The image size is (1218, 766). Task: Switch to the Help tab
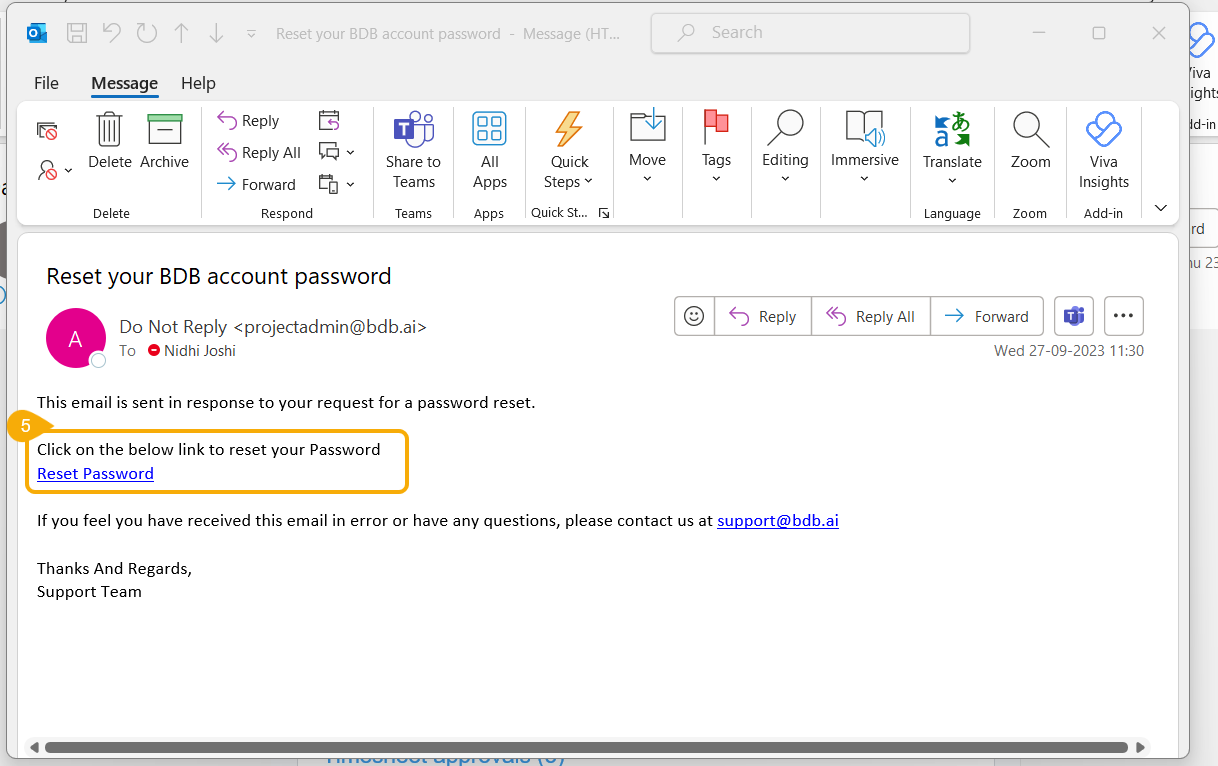point(198,83)
